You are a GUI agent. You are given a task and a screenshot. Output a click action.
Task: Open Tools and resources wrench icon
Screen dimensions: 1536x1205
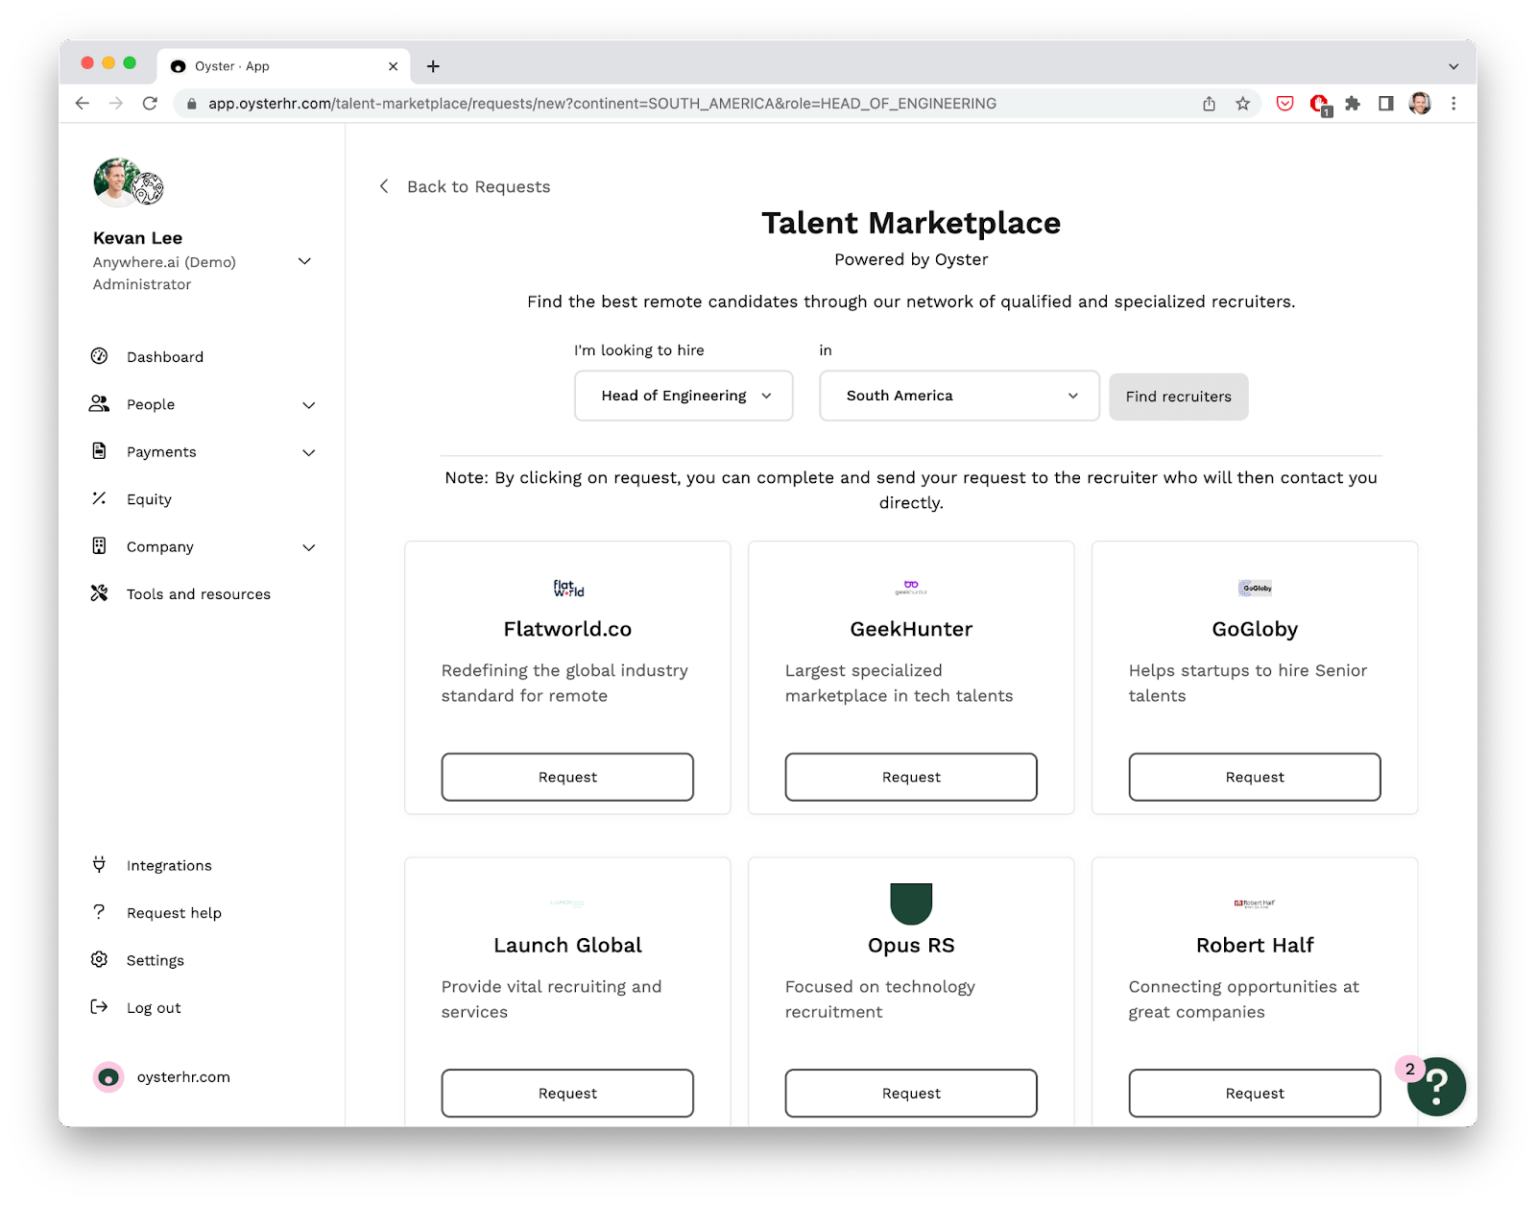(x=99, y=593)
